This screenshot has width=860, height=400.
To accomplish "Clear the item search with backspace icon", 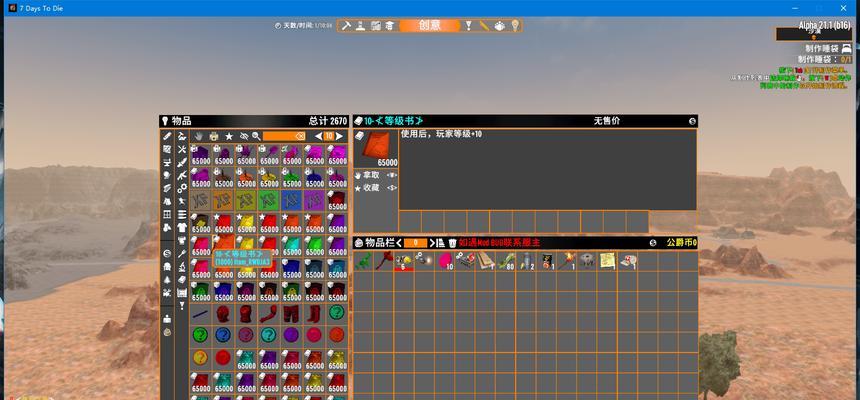I will pyautogui.click(x=300, y=136).
